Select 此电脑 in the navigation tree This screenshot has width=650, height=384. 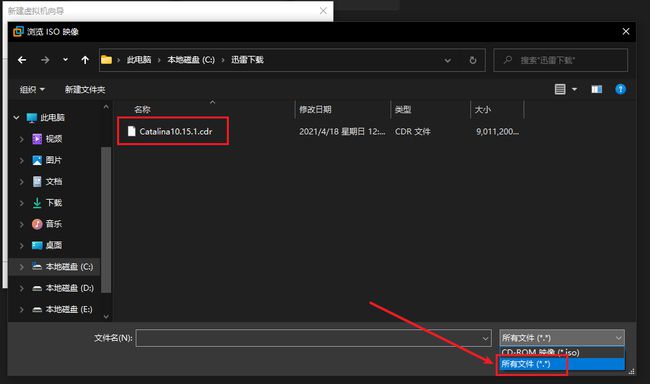52,118
